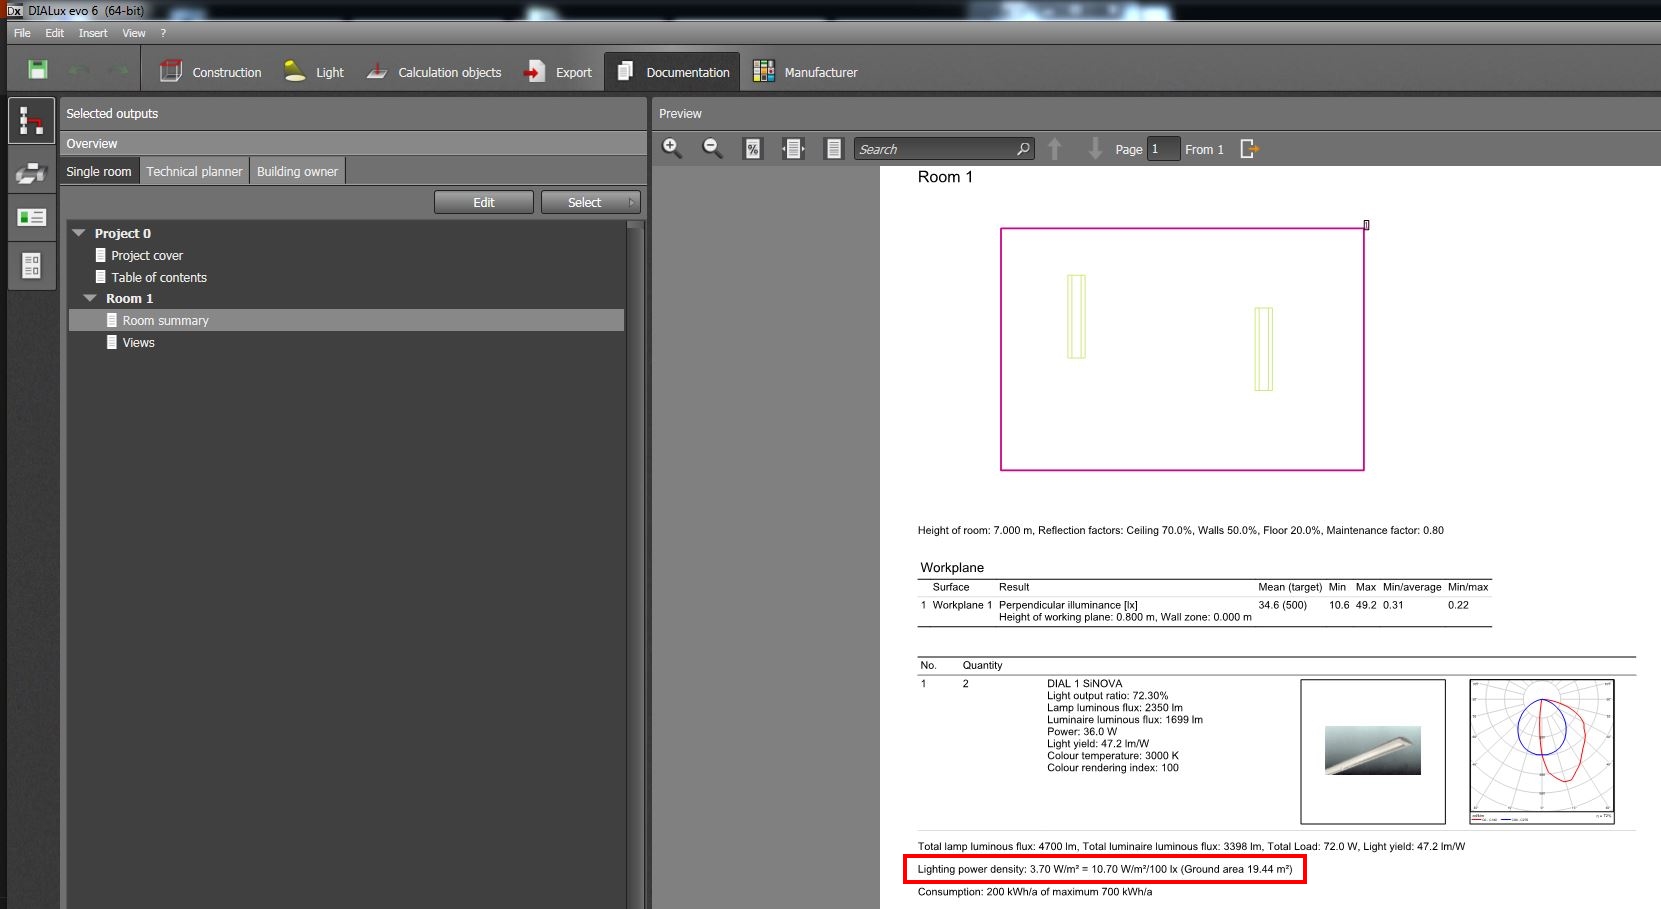Switch to the Technical planner tab

tap(194, 170)
